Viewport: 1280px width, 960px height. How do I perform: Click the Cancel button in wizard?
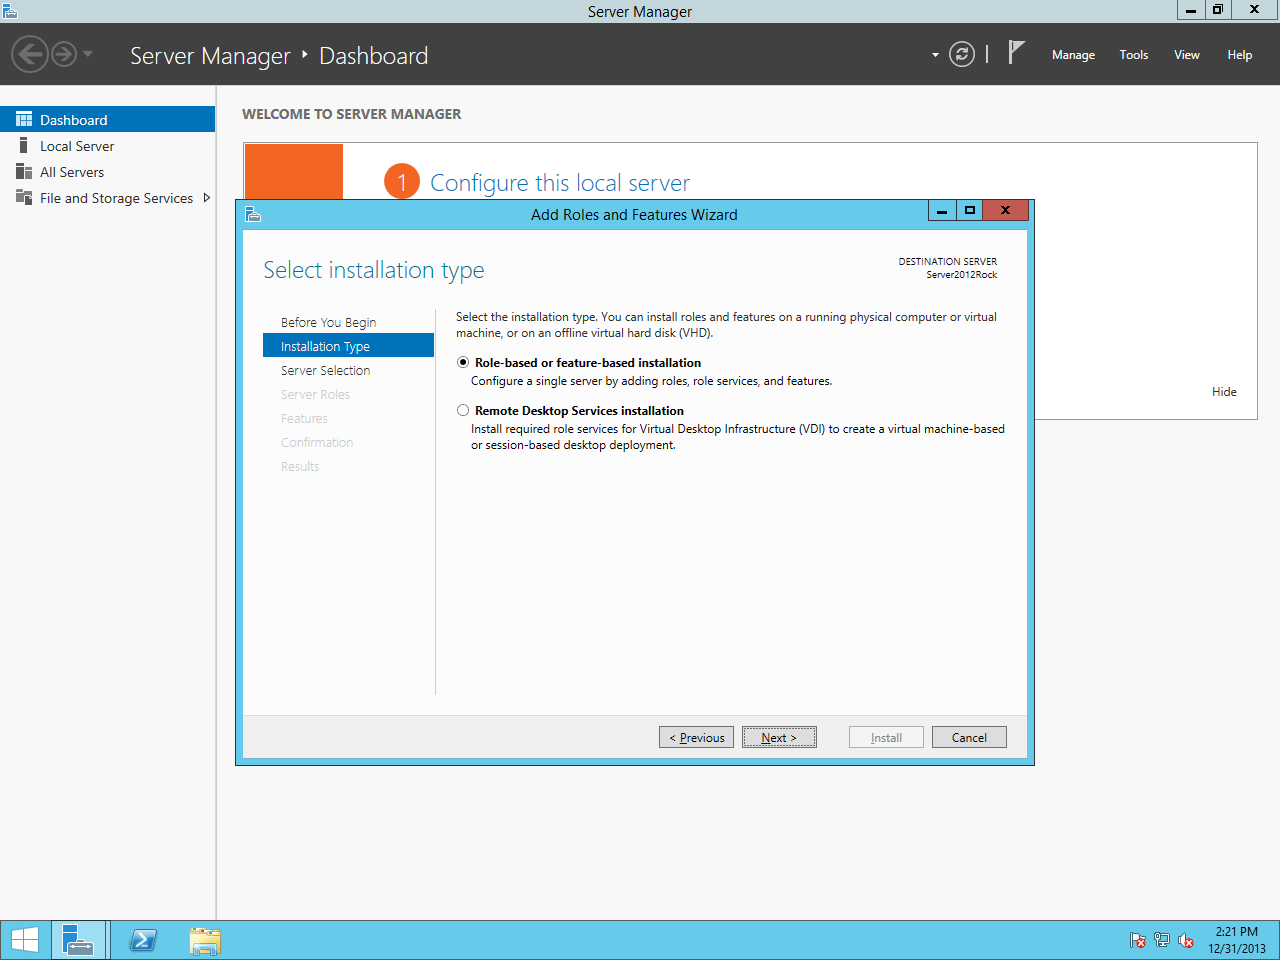969,738
